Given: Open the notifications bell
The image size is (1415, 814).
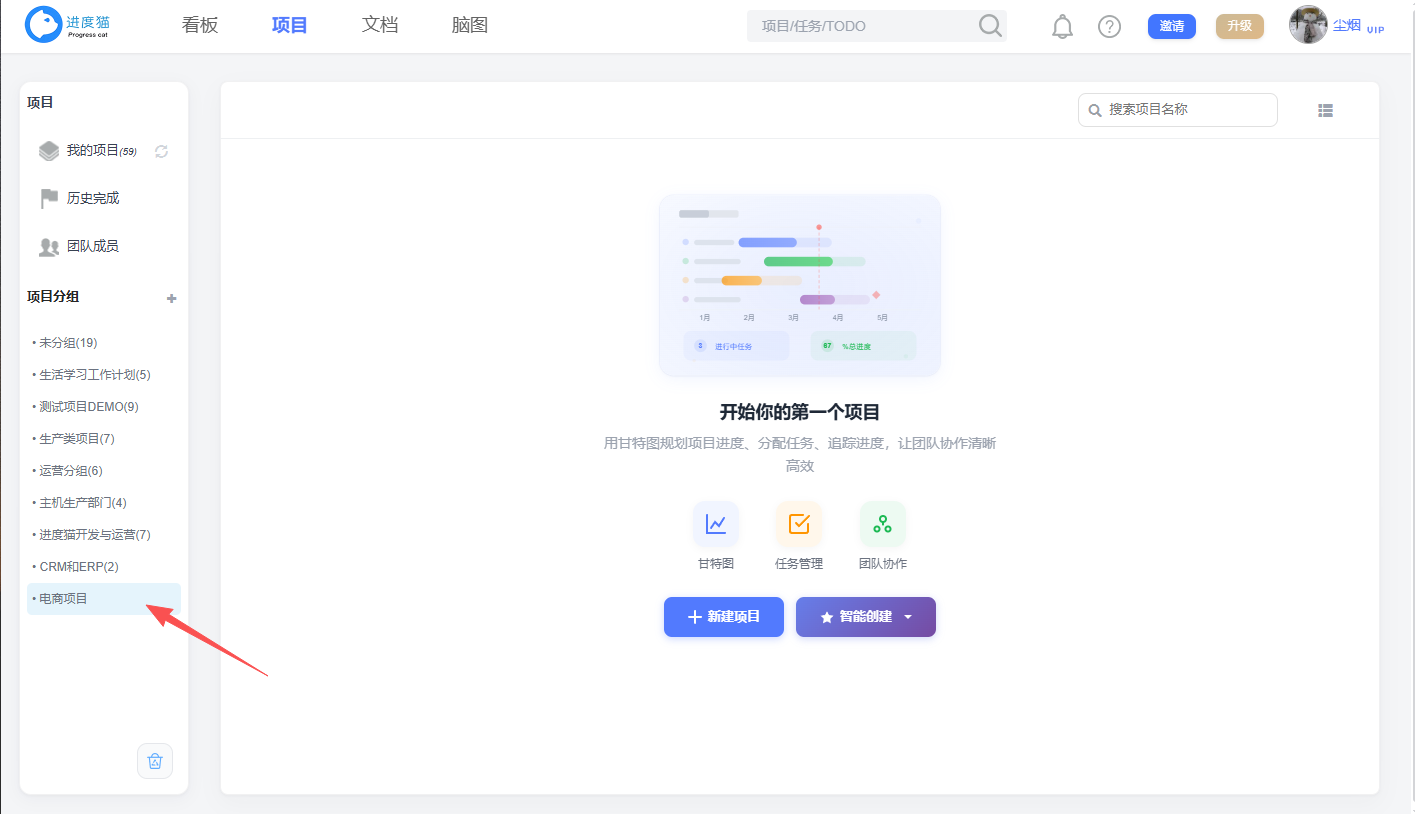Looking at the screenshot, I should (1062, 27).
